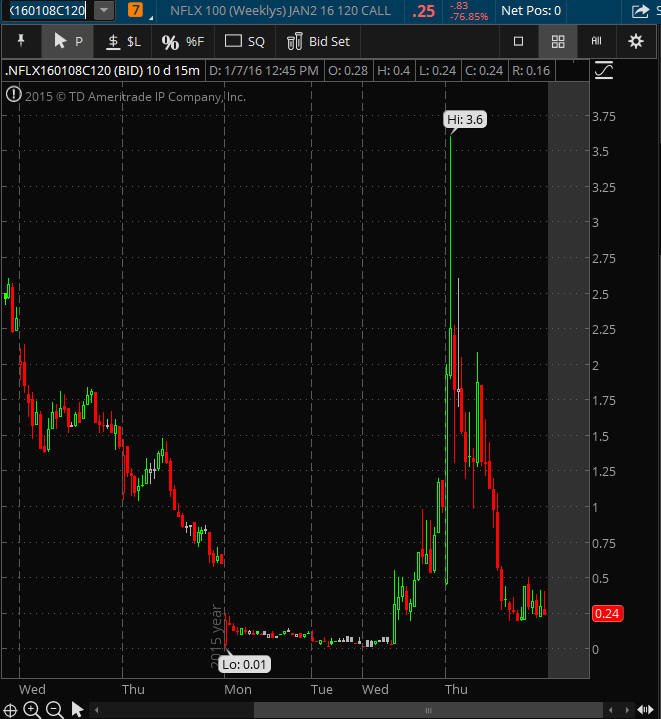Image resolution: width=661 pixels, height=719 pixels.
Task: Switch to single chart layout square
Action: (518, 41)
